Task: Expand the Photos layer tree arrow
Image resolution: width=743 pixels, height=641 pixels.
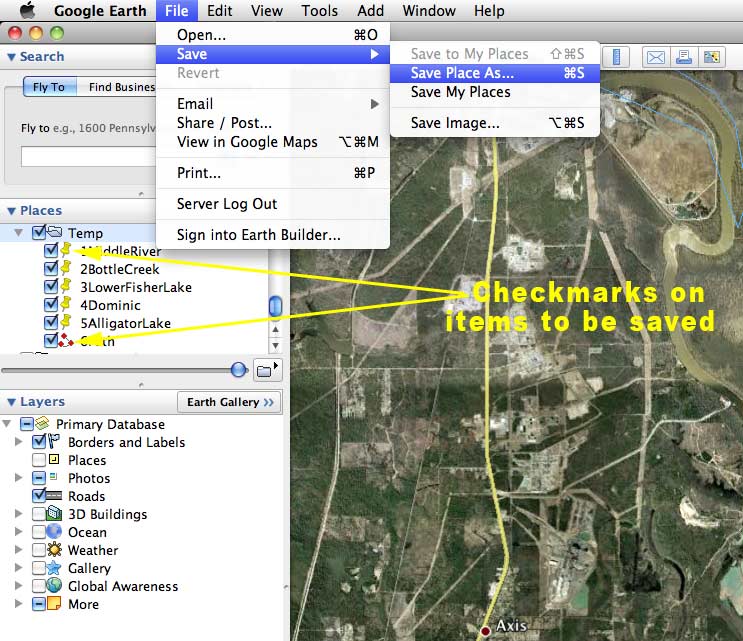Action: click(18, 478)
